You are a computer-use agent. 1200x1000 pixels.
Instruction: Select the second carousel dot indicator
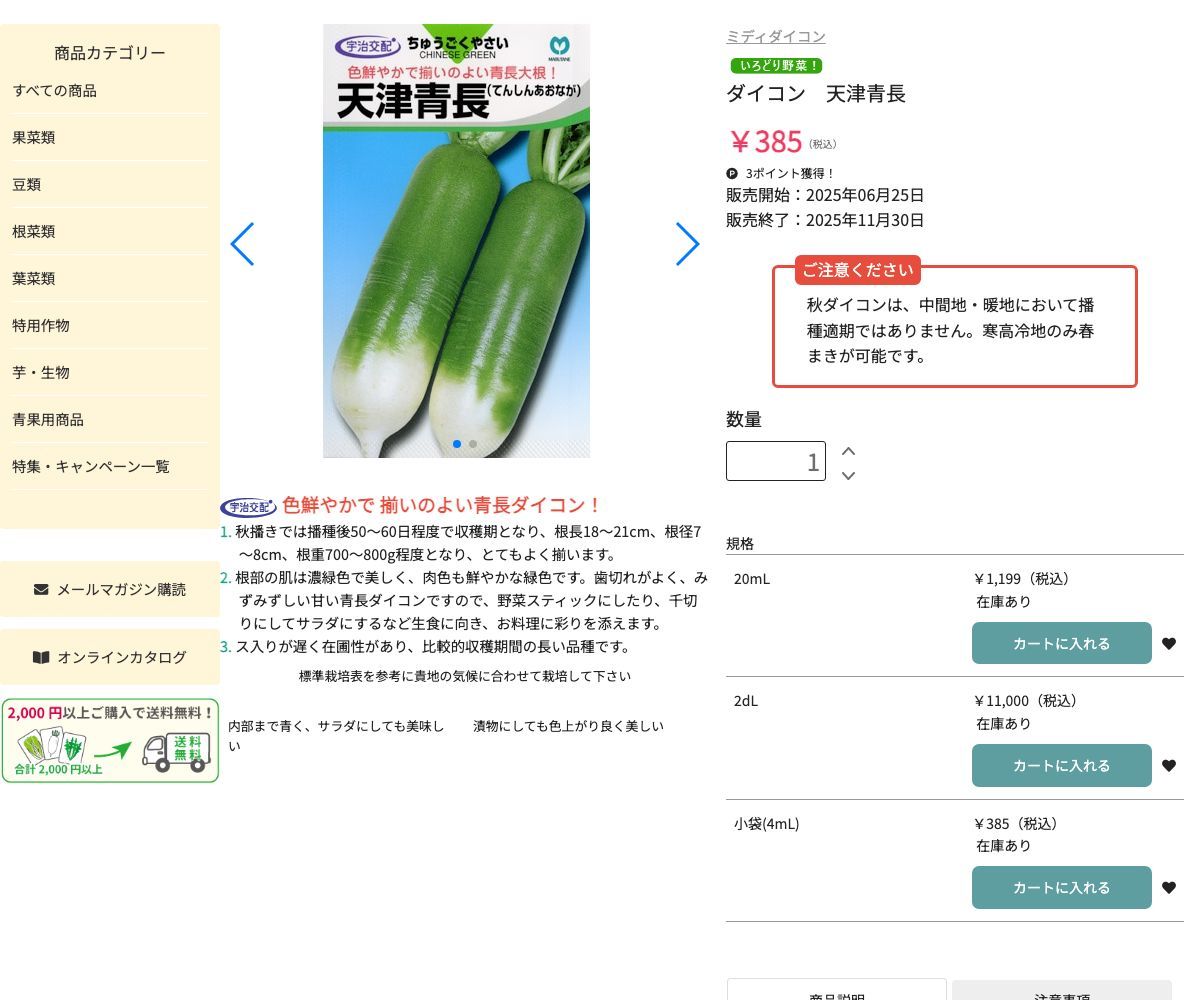(x=473, y=444)
